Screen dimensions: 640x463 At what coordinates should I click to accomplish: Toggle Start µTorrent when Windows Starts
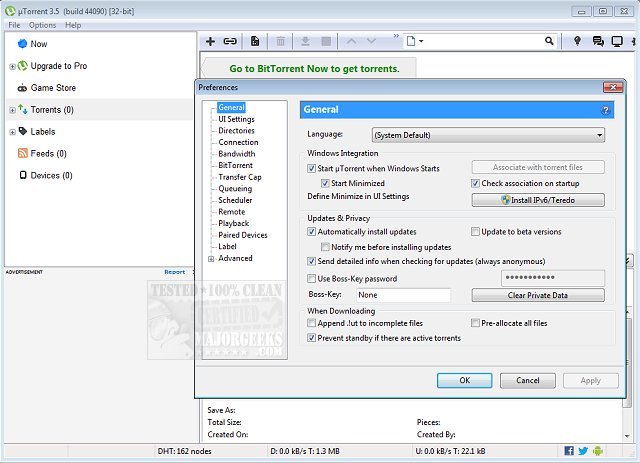[x=311, y=168]
